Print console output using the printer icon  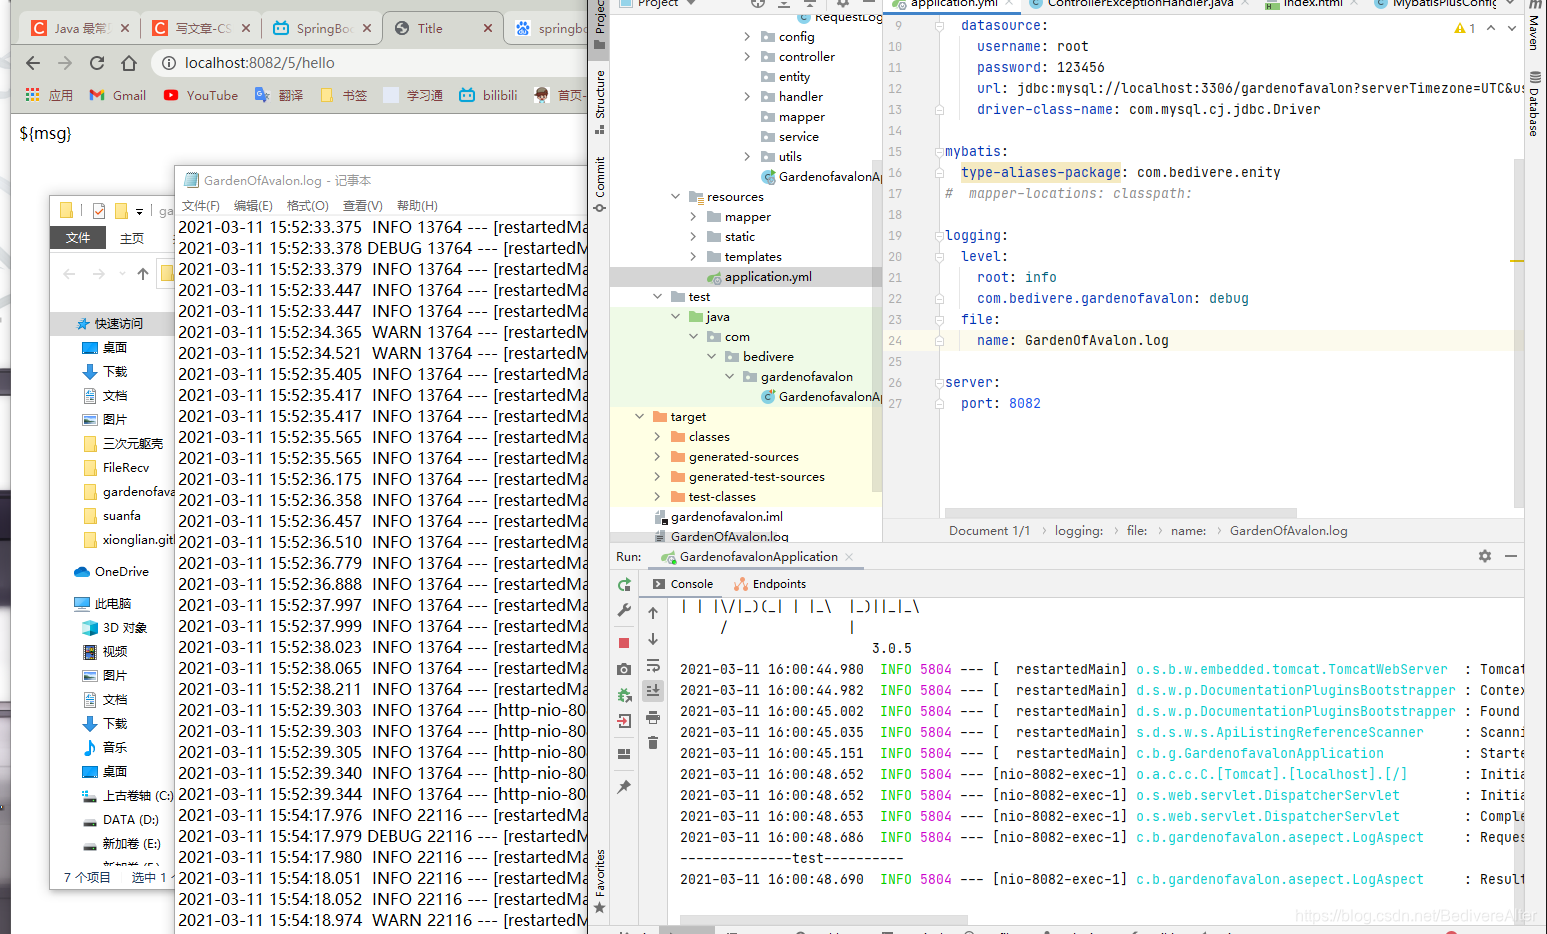tap(653, 717)
